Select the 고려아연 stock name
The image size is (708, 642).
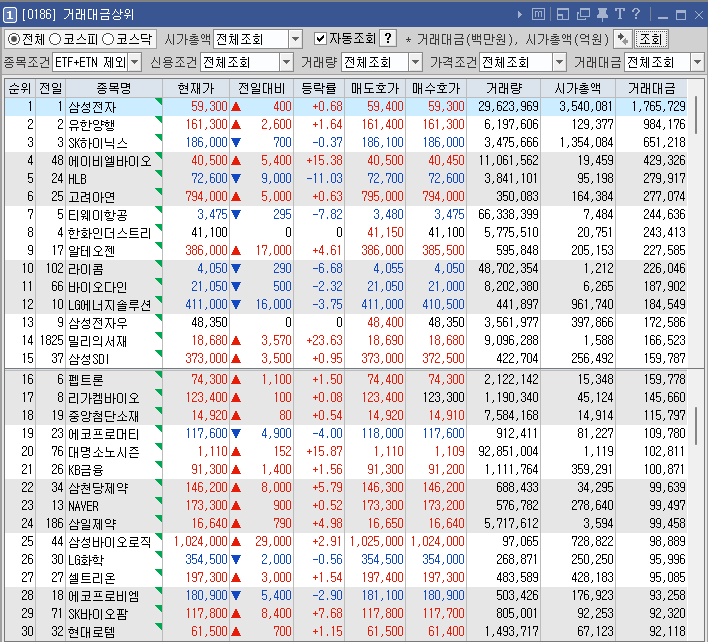[91, 197]
